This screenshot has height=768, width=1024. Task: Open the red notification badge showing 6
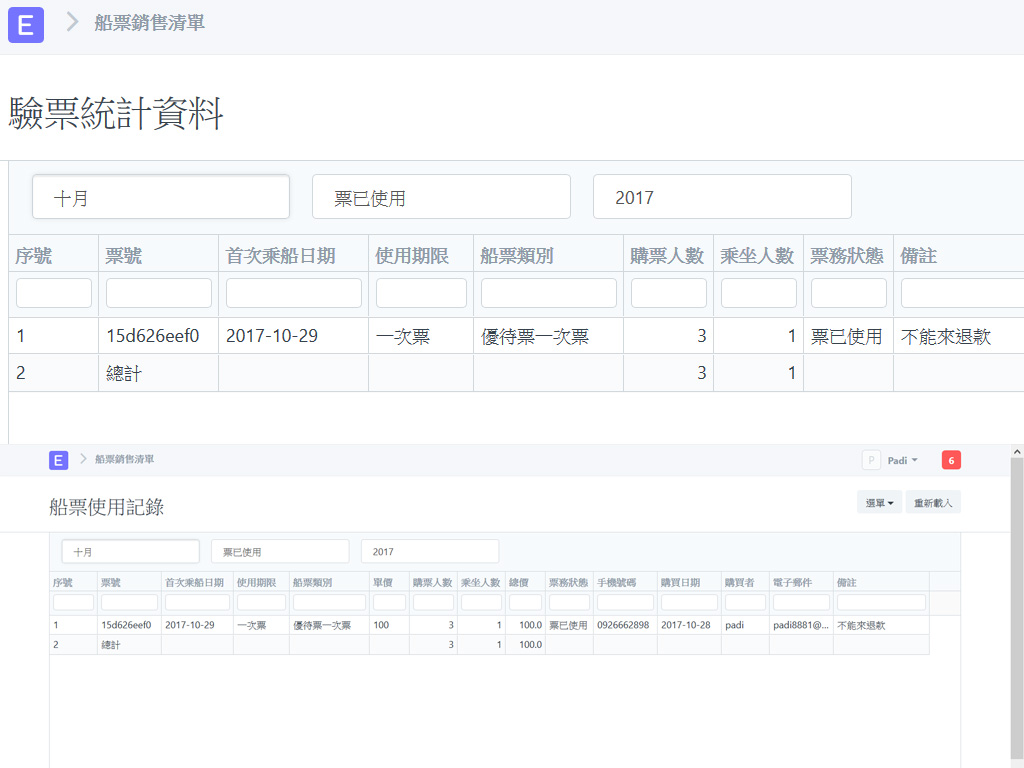[x=951, y=460]
